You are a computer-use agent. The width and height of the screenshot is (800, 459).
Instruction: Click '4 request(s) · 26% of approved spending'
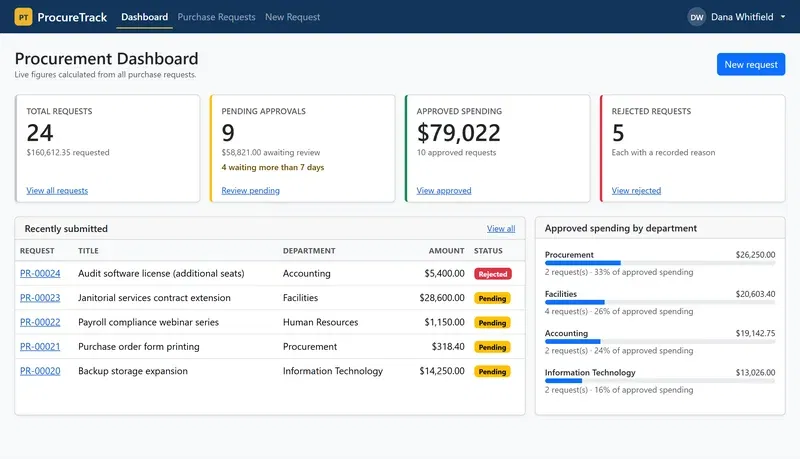[x=619, y=312]
